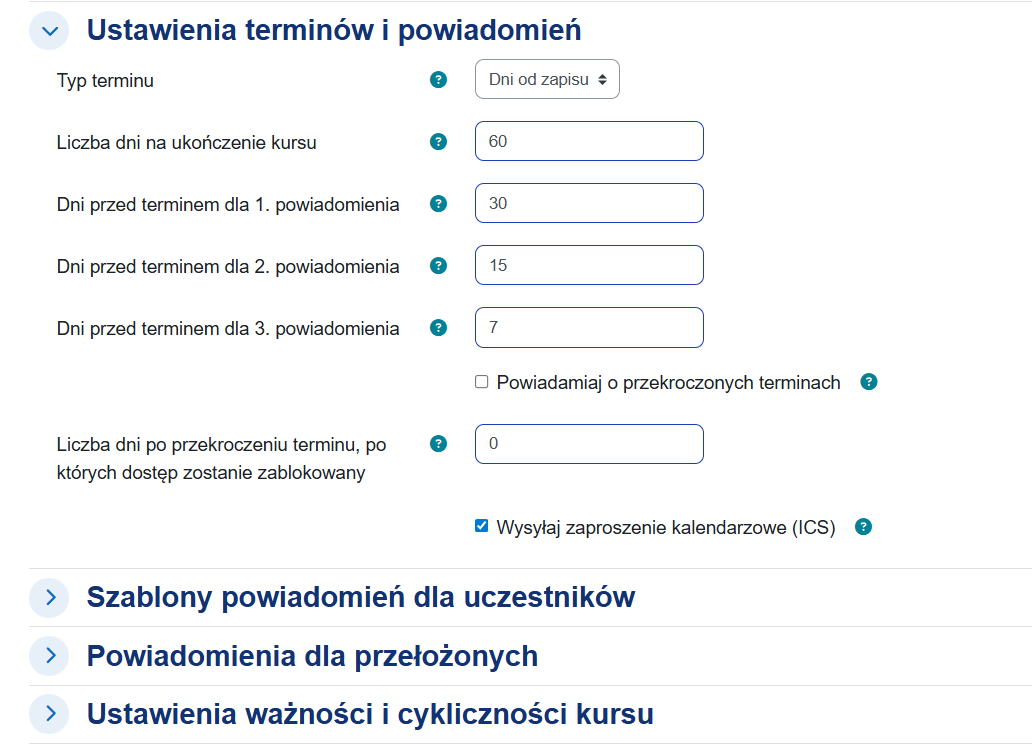The image size is (1032, 746).
Task: Expand Powiadomienia dla przełożonych chevron
Action: coord(49,656)
